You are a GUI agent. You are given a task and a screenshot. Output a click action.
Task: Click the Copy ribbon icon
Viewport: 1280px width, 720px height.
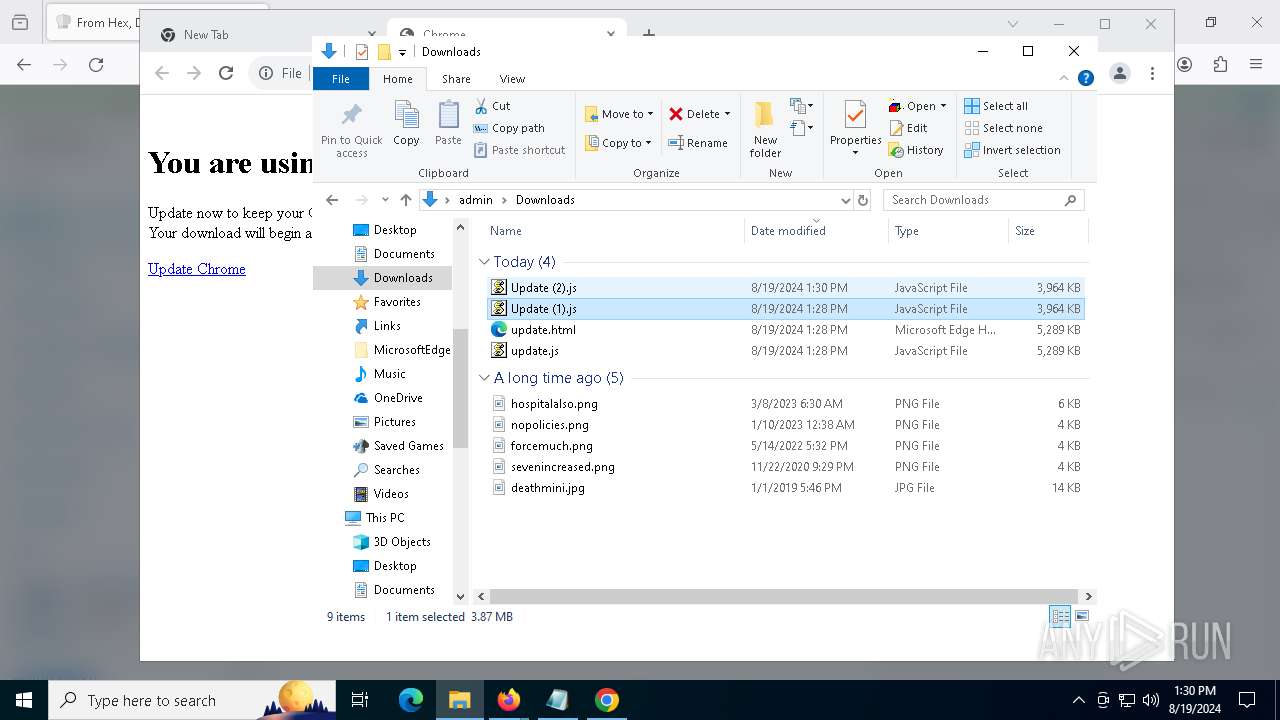406,124
